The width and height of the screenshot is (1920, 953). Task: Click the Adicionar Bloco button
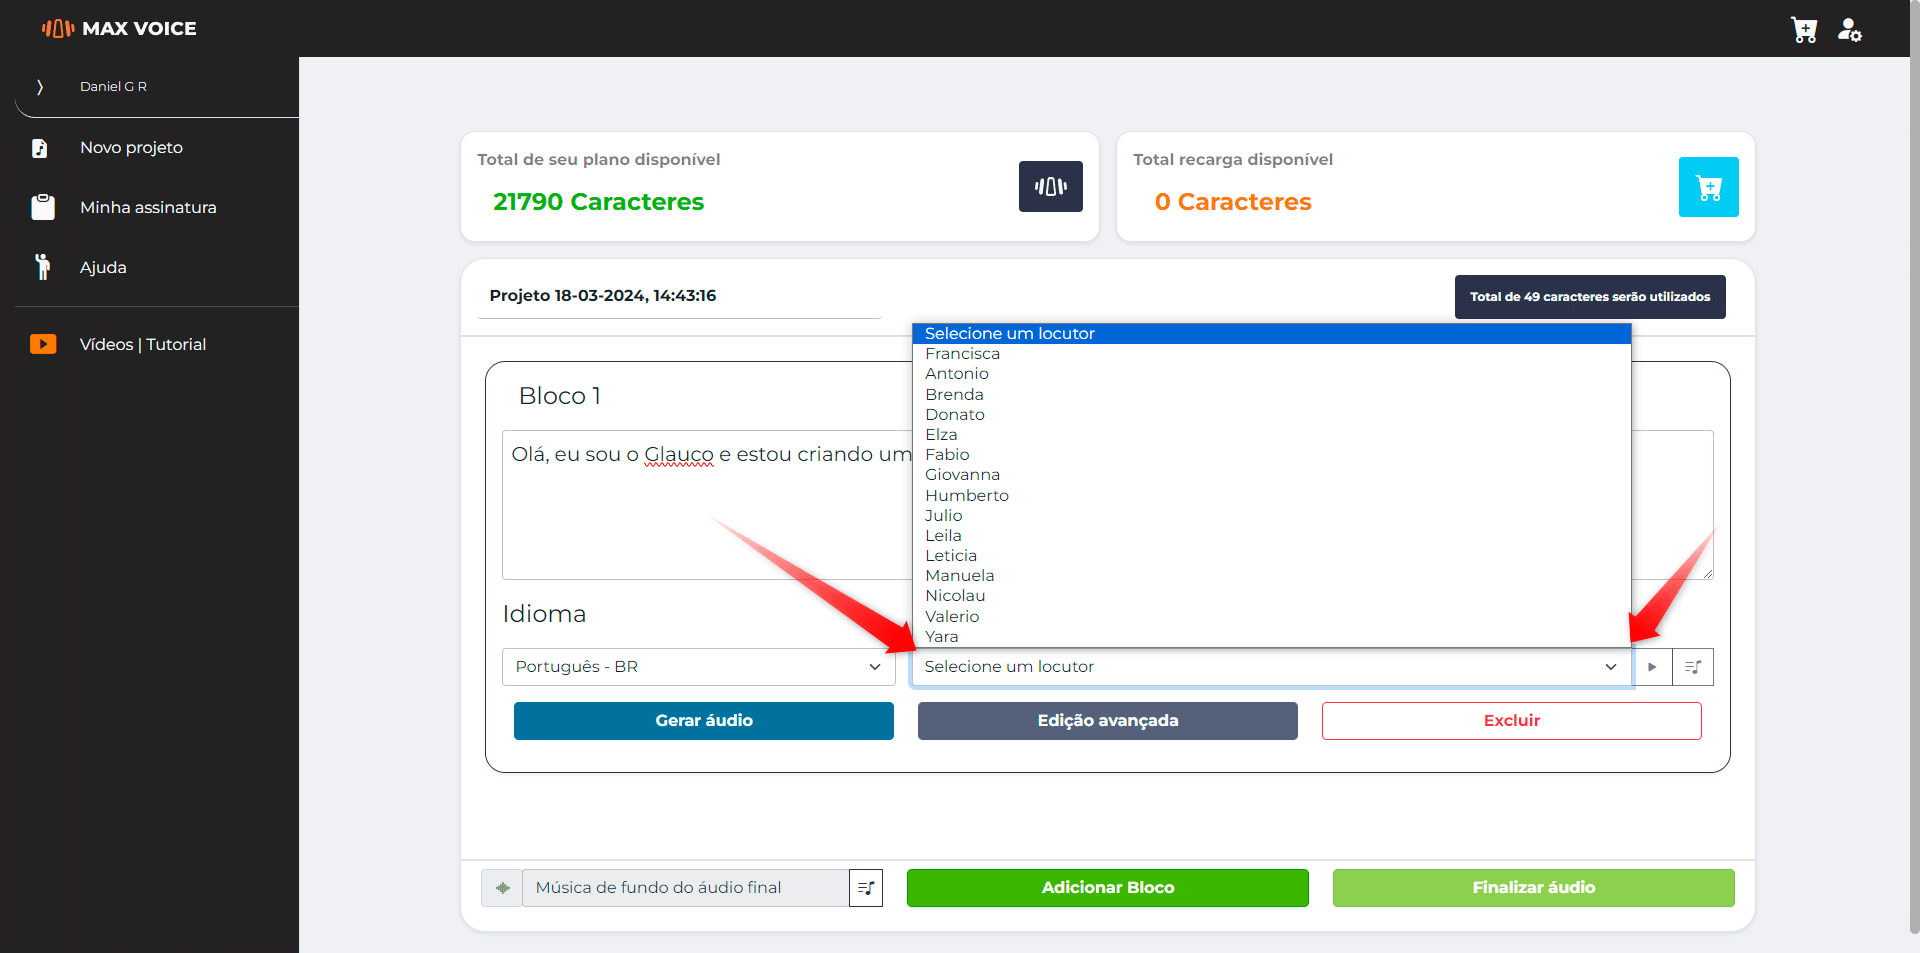1108,888
